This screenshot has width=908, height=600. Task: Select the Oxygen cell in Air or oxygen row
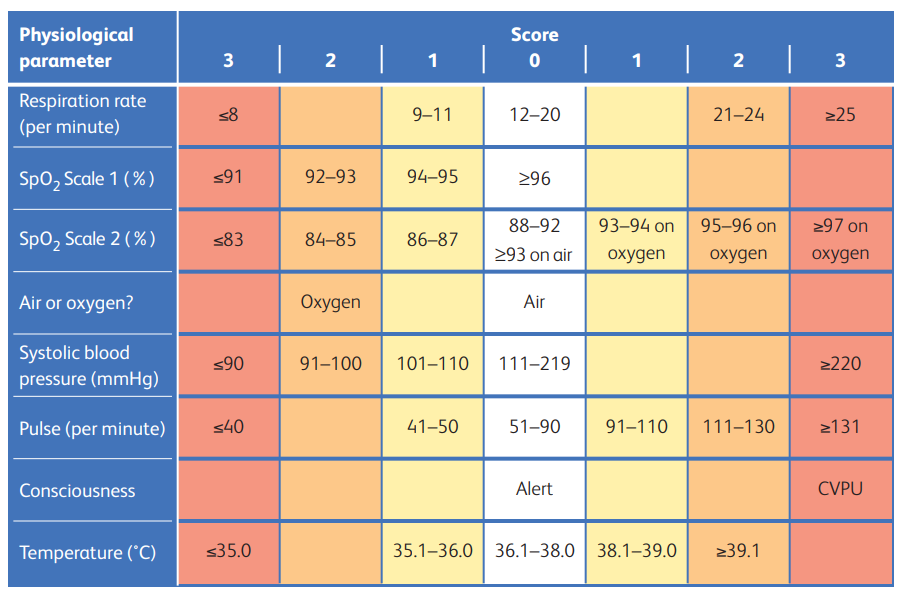tap(331, 302)
